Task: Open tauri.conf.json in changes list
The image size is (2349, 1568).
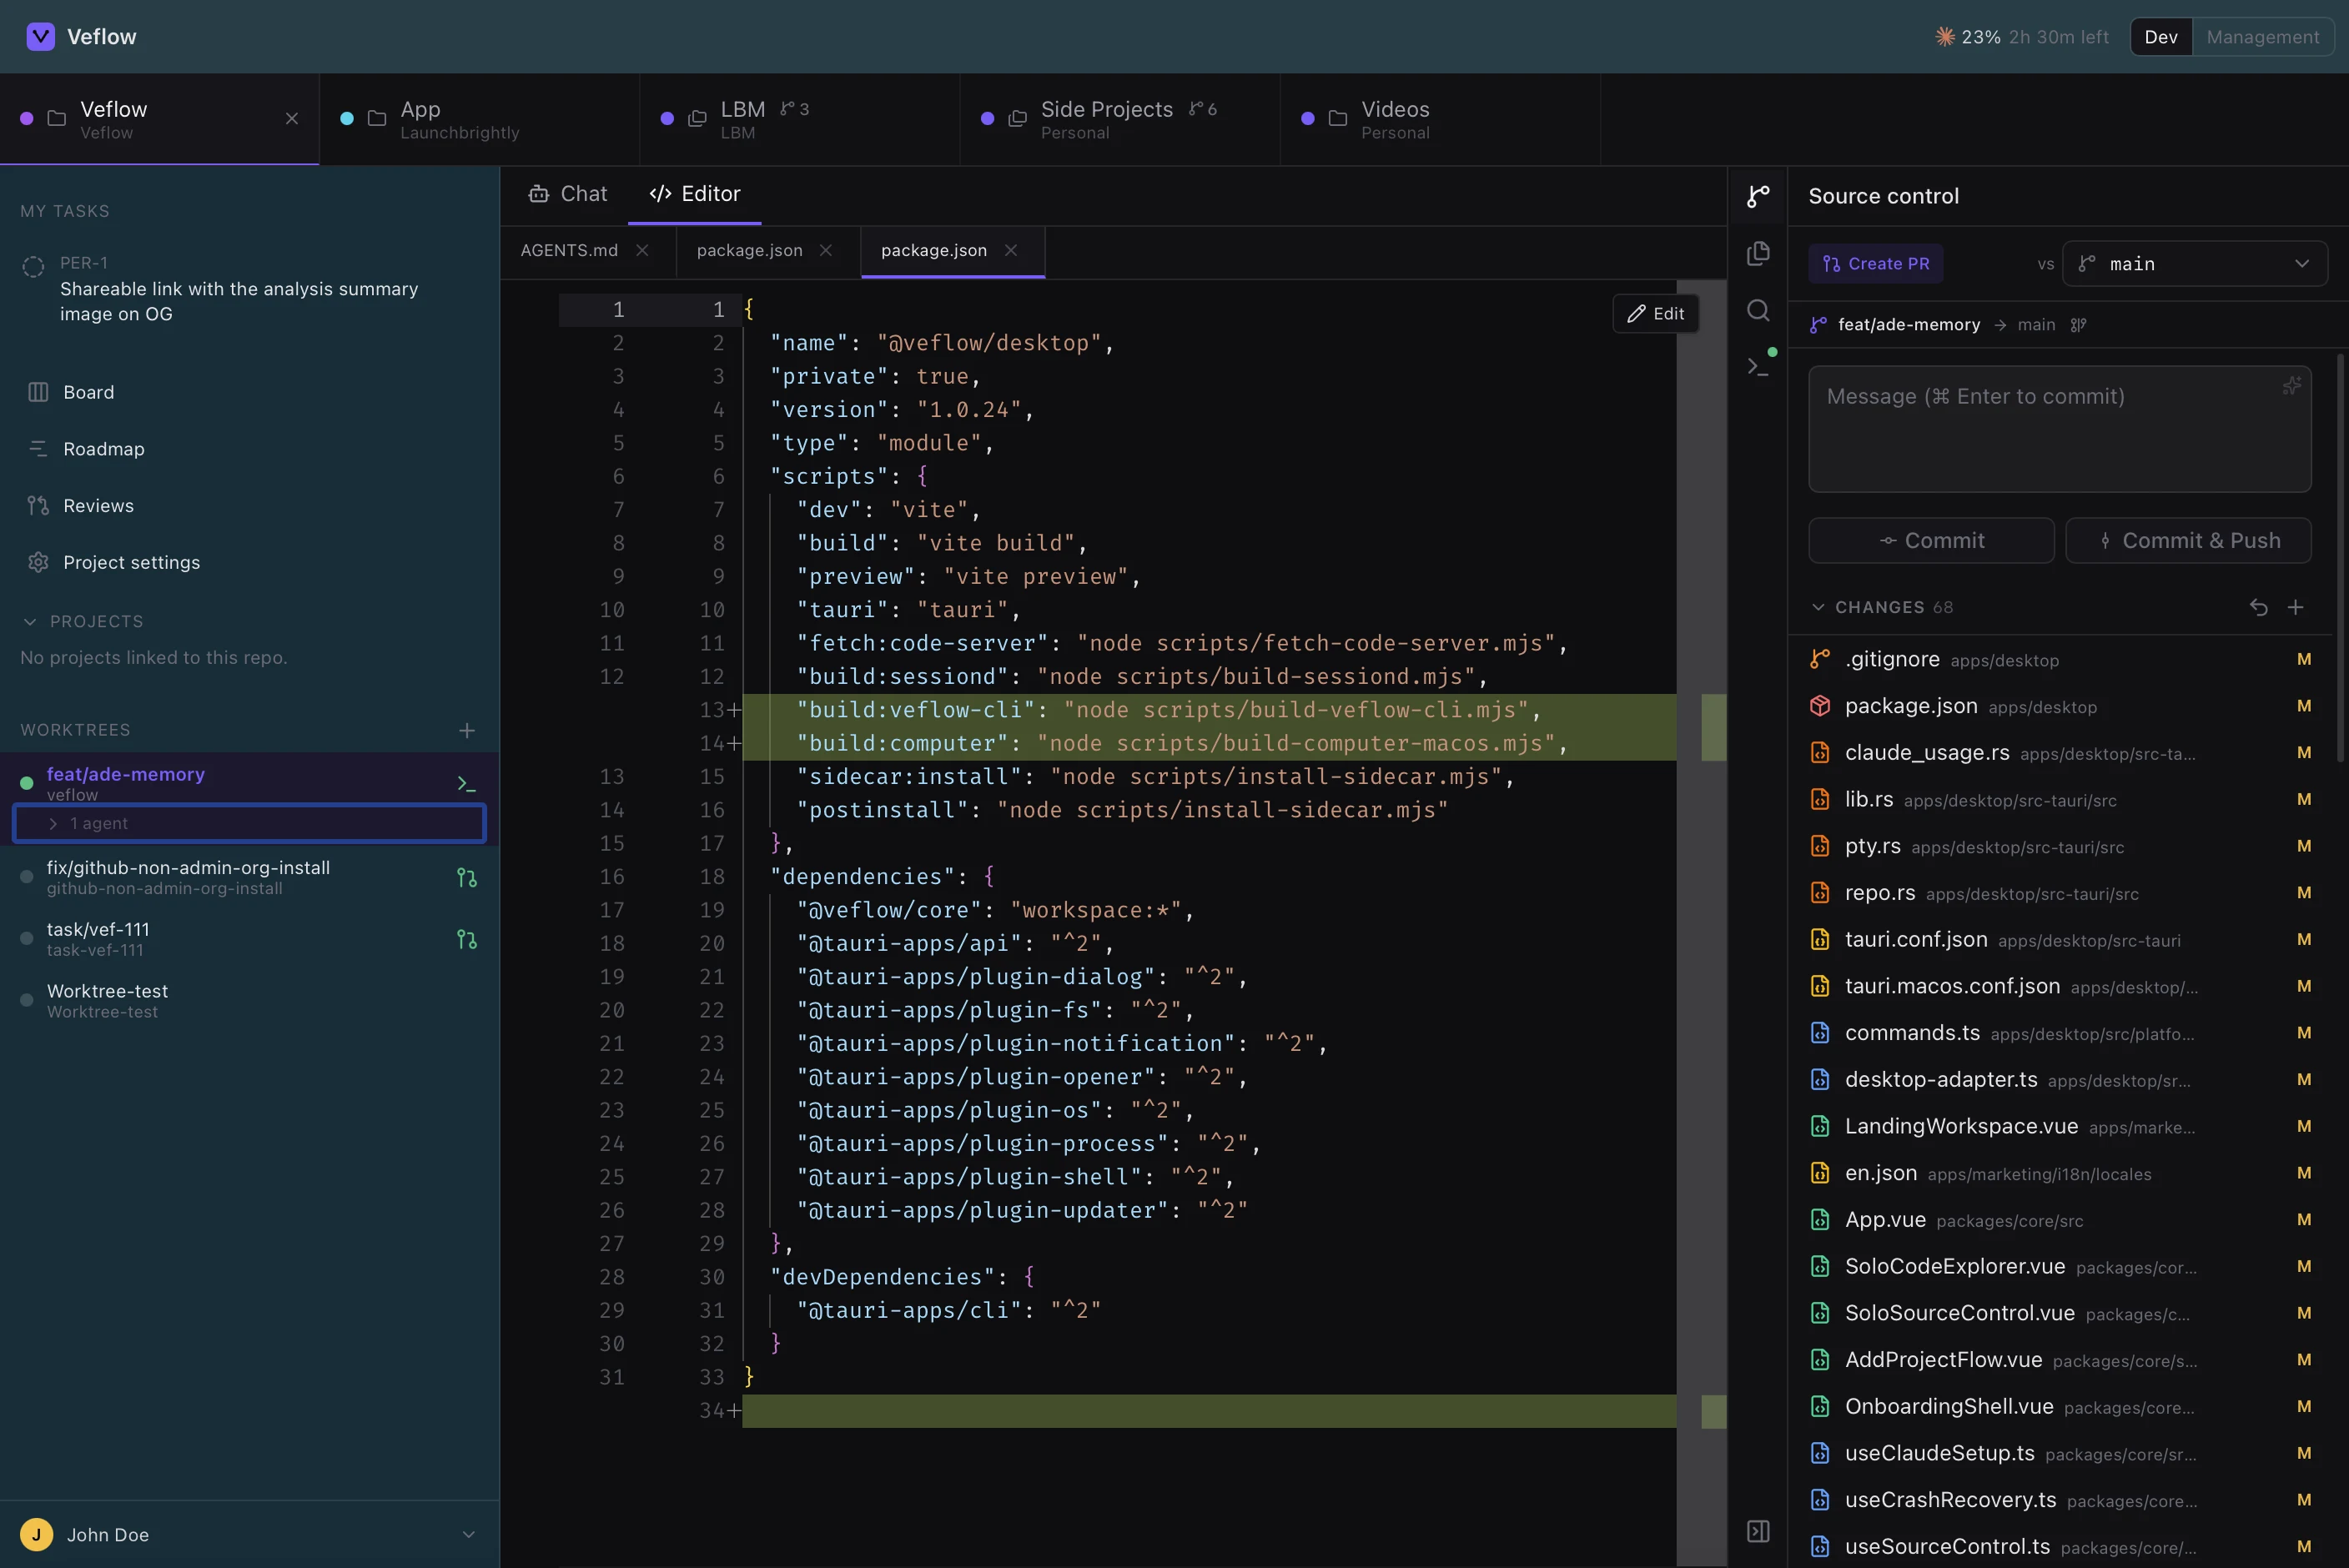Action: (x=2059, y=940)
